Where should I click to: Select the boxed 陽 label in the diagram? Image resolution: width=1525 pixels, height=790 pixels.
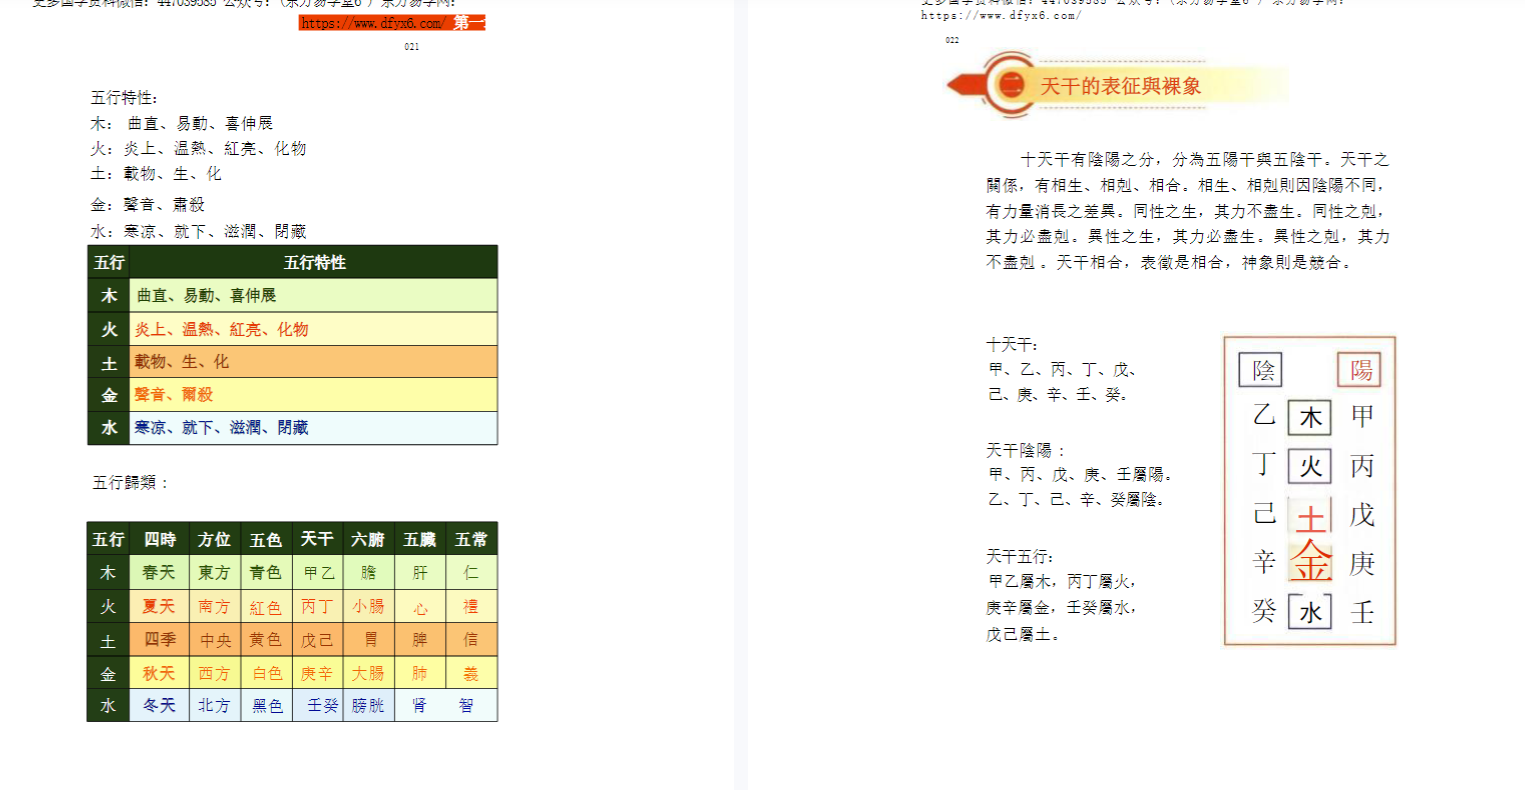coord(1359,370)
